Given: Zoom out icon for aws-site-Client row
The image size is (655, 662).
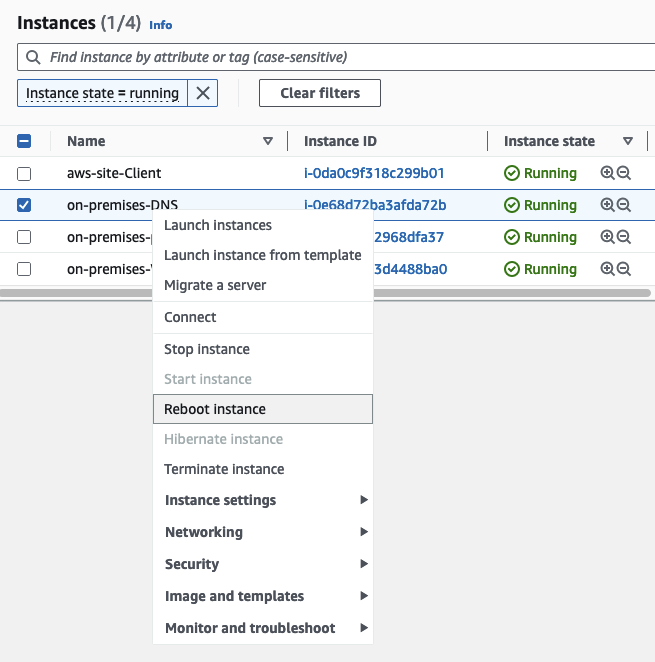Looking at the screenshot, I should pos(624,173).
